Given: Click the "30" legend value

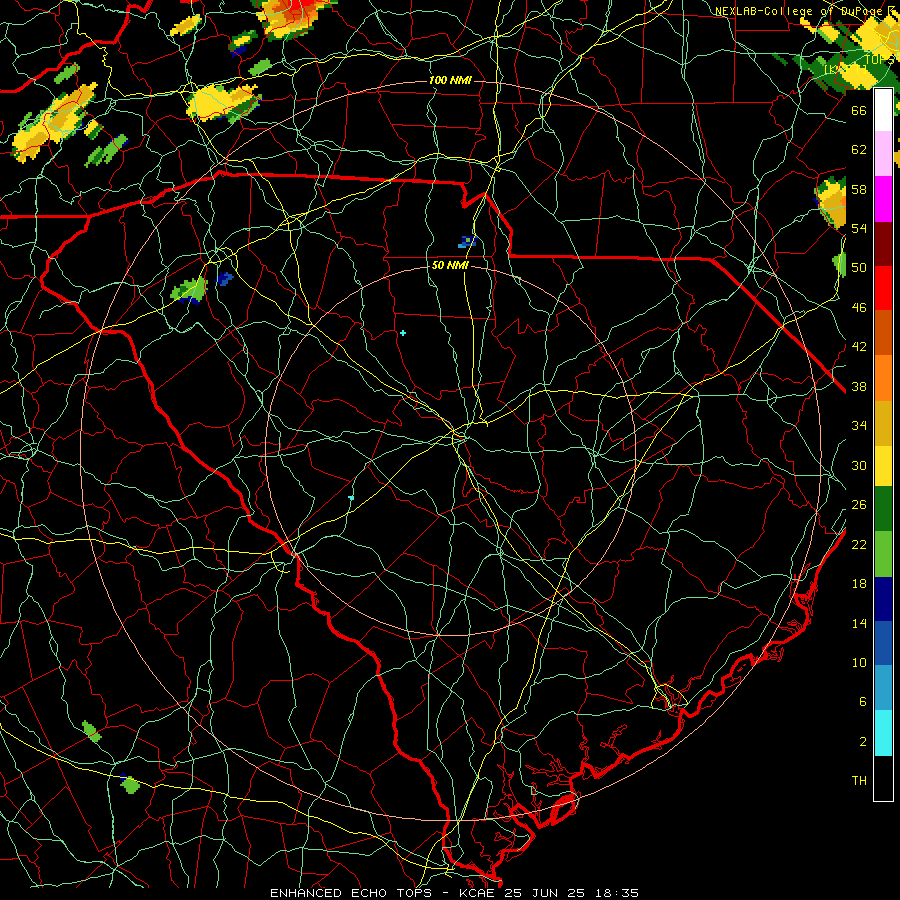Looking at the screenshot, I should [859, 465].
